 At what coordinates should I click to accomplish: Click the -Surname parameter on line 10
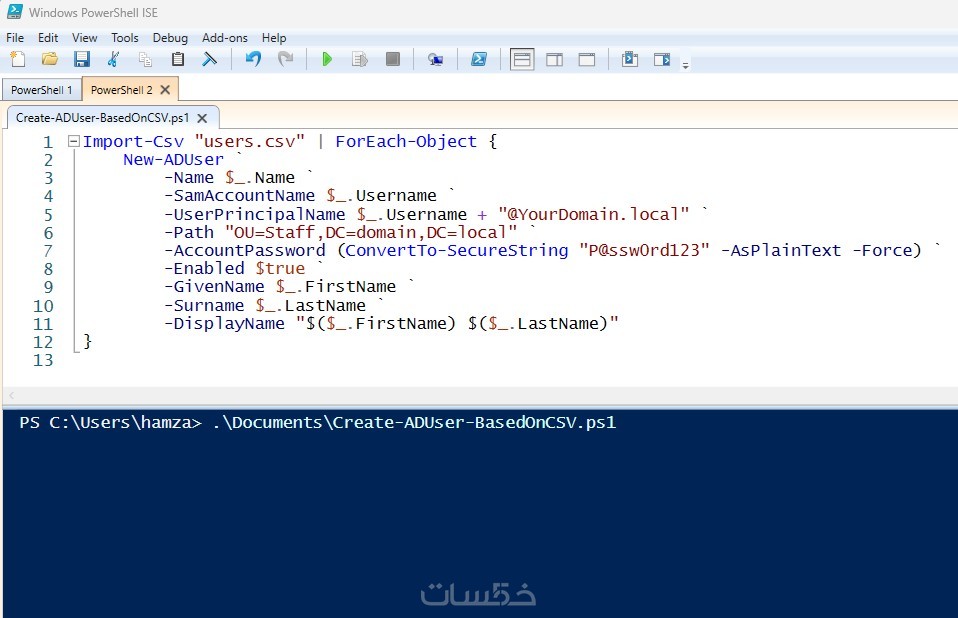pos(204,305)
